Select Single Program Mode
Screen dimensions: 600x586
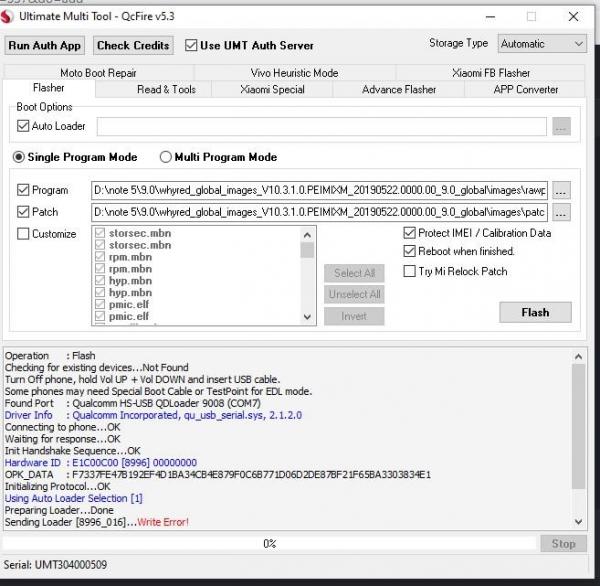tap(18, 157)
